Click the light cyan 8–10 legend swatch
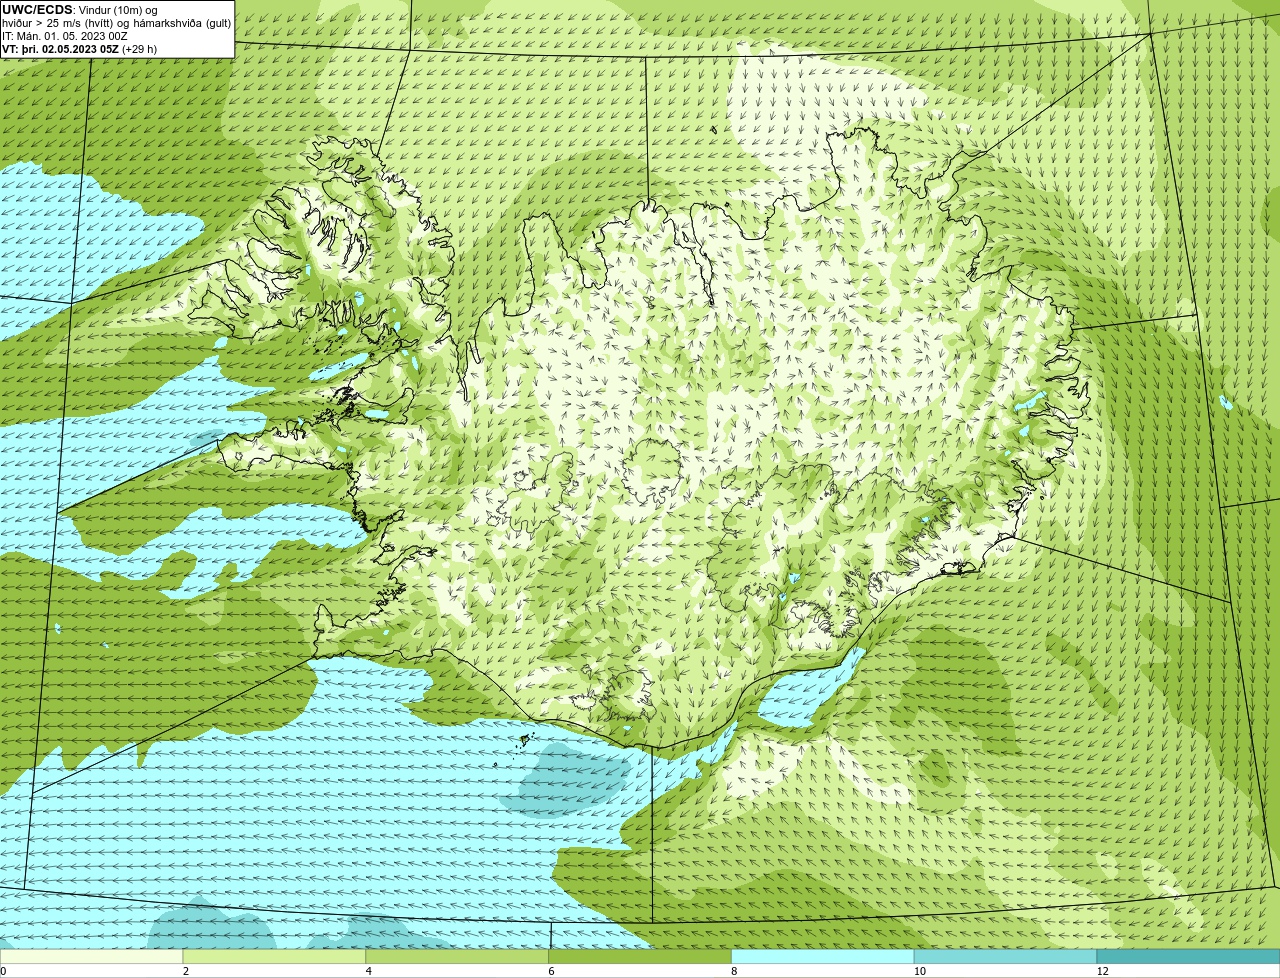 point(823,957)
